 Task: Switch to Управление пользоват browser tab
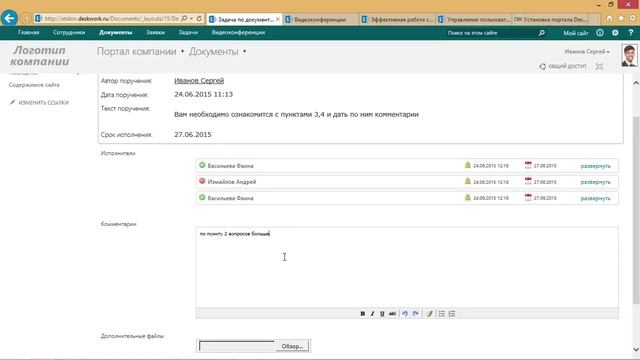[x=474, y=20]
